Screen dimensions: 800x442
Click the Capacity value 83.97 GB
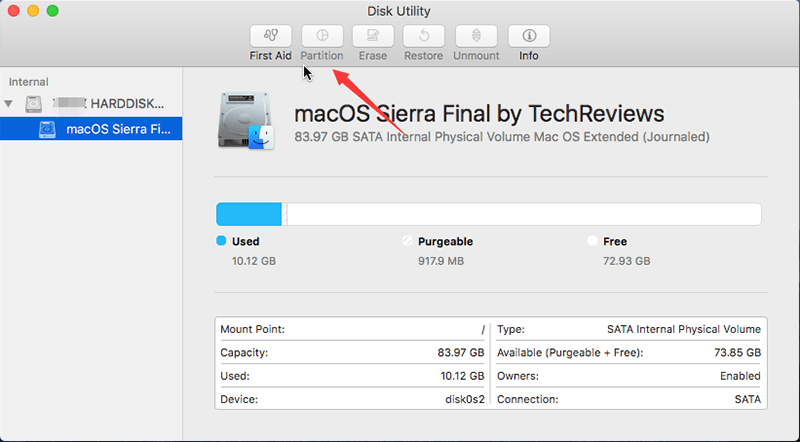pyautogui.click(x=461, y=353)
